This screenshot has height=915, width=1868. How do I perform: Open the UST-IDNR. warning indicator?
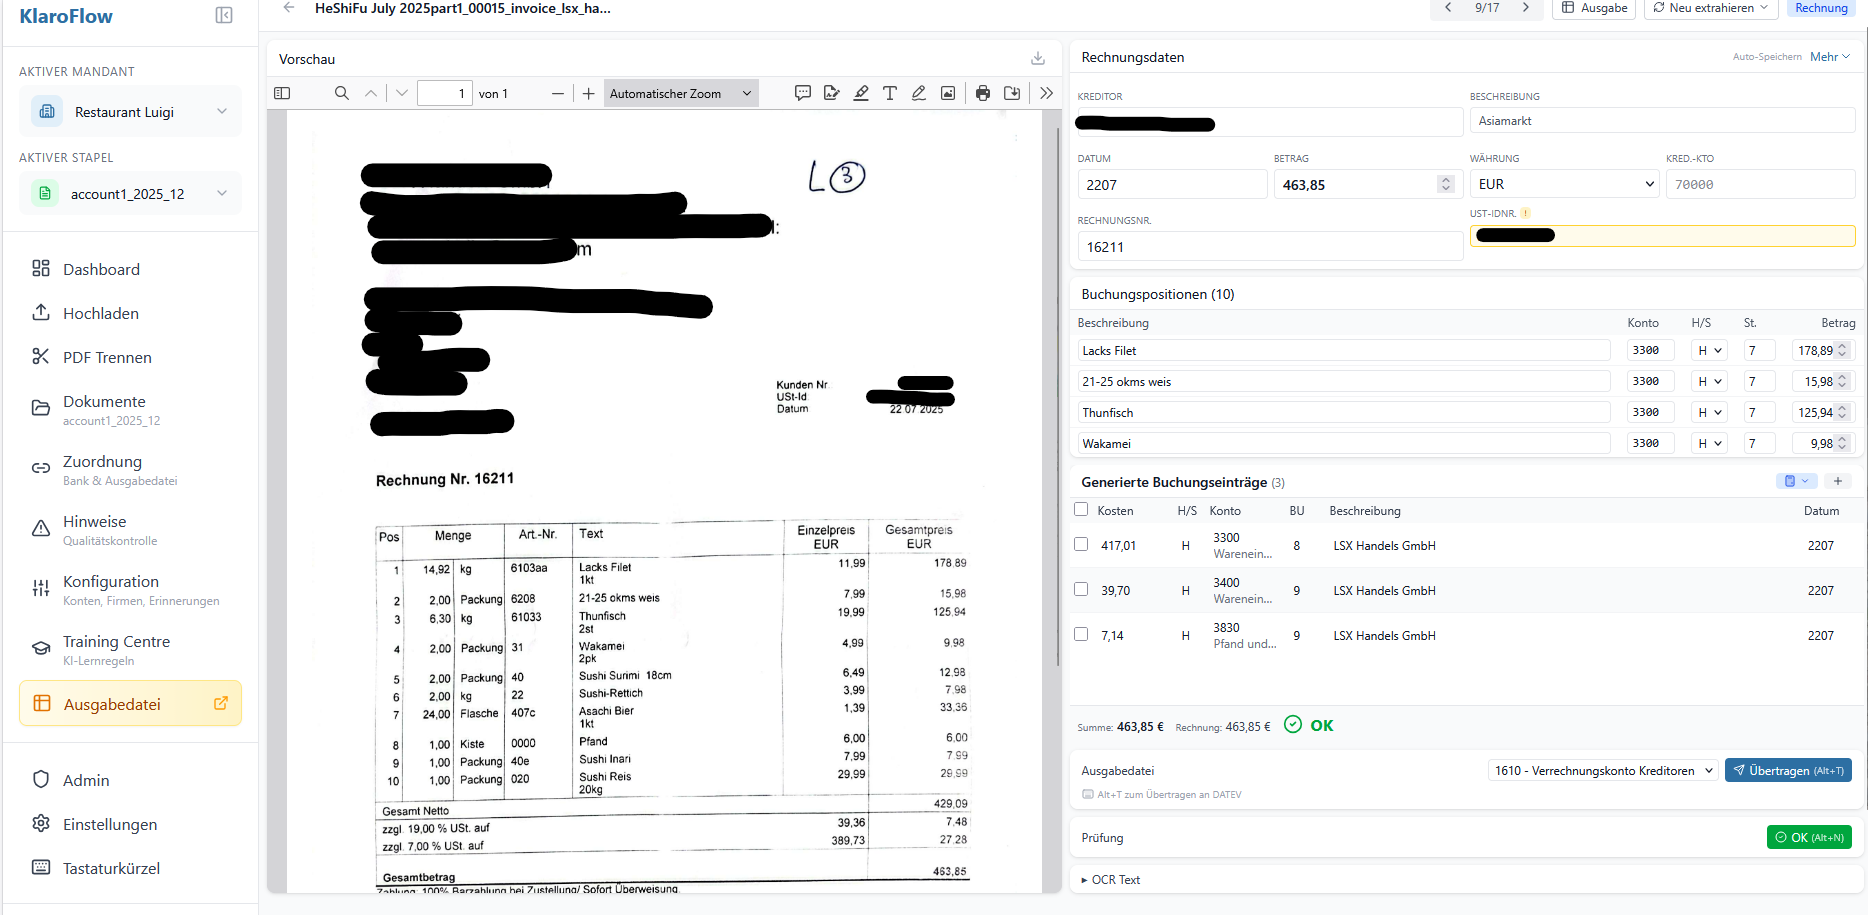(1526, 213)
